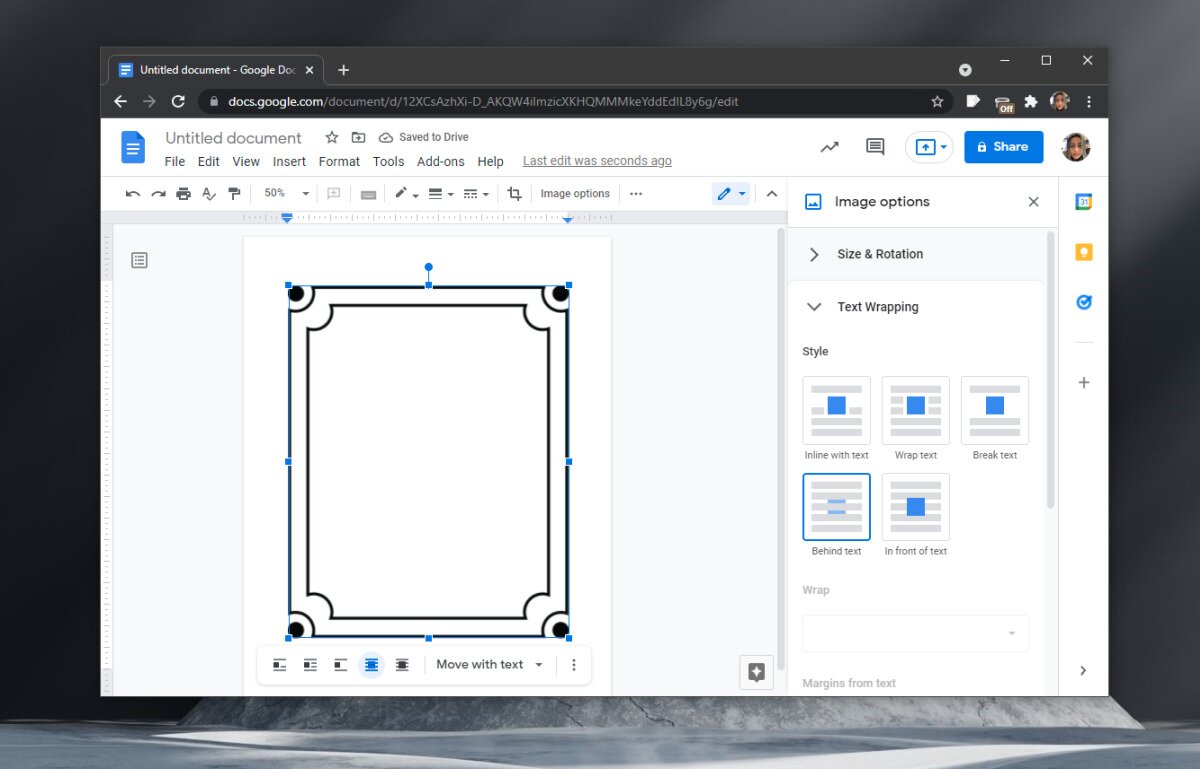The width and height of the screenshot is (1200, 769).
Task: Open version history via Last edit link
Action: coord(597,160)
